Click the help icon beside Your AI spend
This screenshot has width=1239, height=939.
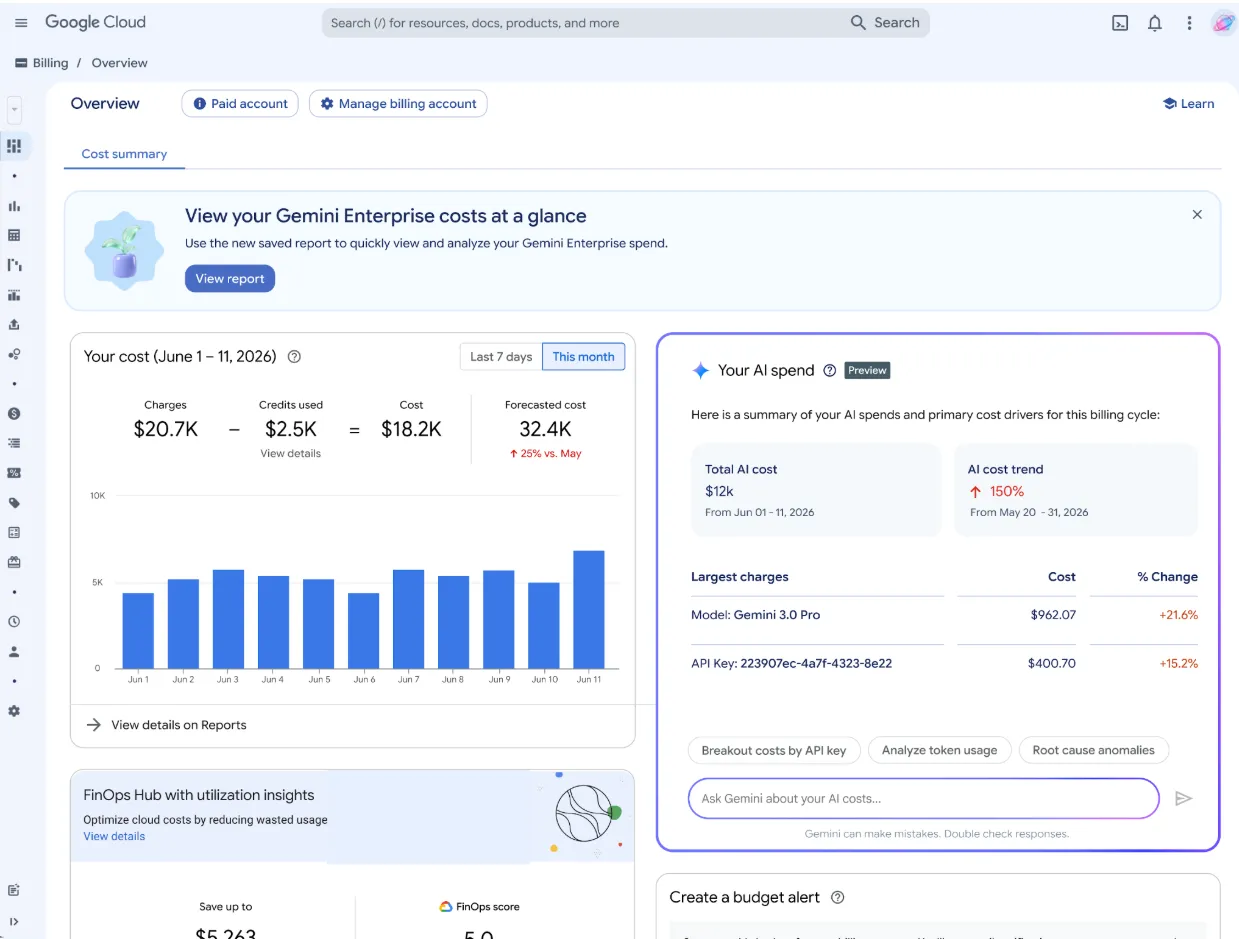click(x=829, y=370)
